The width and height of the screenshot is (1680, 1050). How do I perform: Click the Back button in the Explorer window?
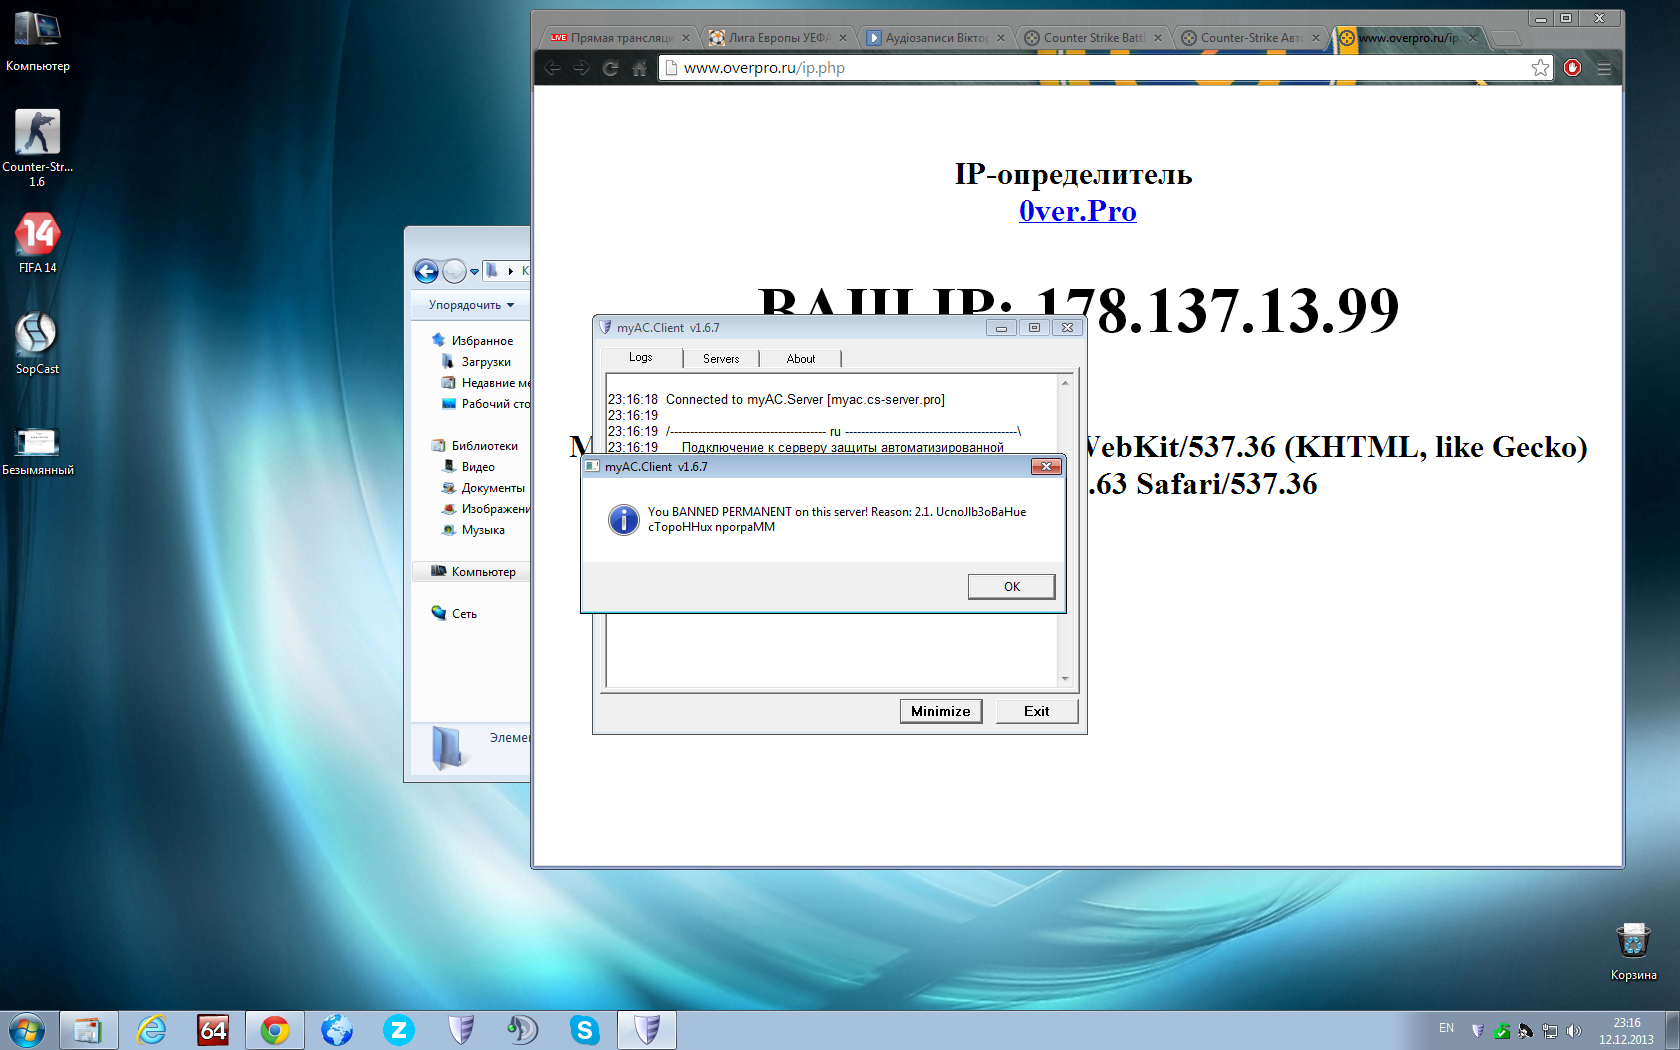(x=426, y=271)
